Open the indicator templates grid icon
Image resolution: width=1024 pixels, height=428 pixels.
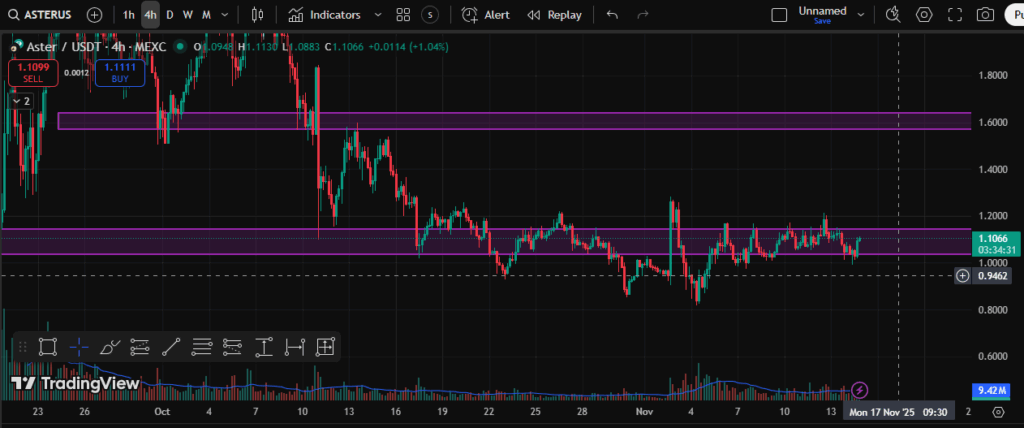[402, 15]
